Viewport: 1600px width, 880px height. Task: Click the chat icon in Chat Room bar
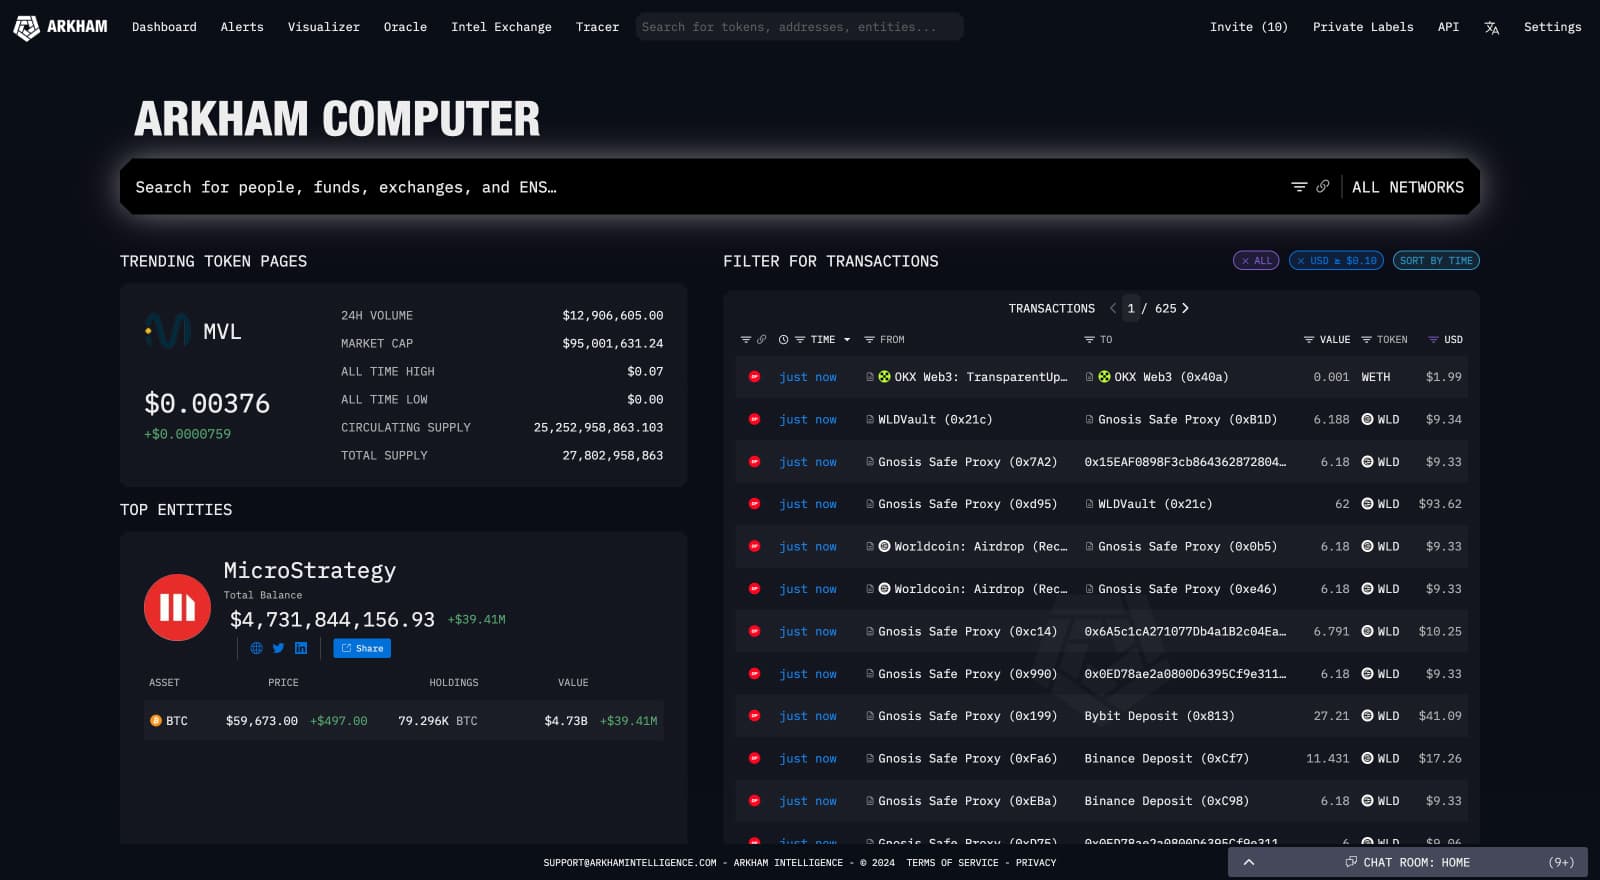click(1351, 862)
